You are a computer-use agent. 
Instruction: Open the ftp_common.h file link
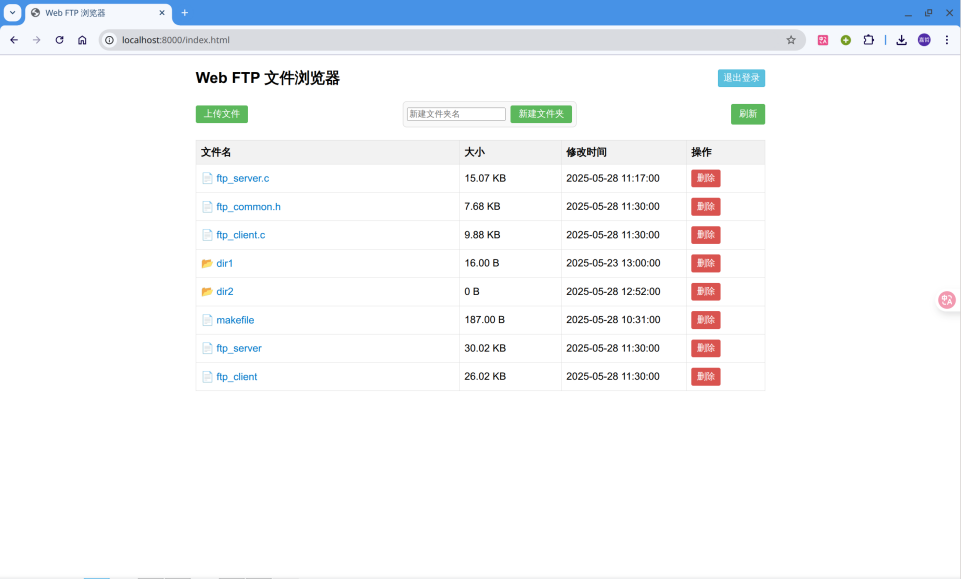[246, 206]
